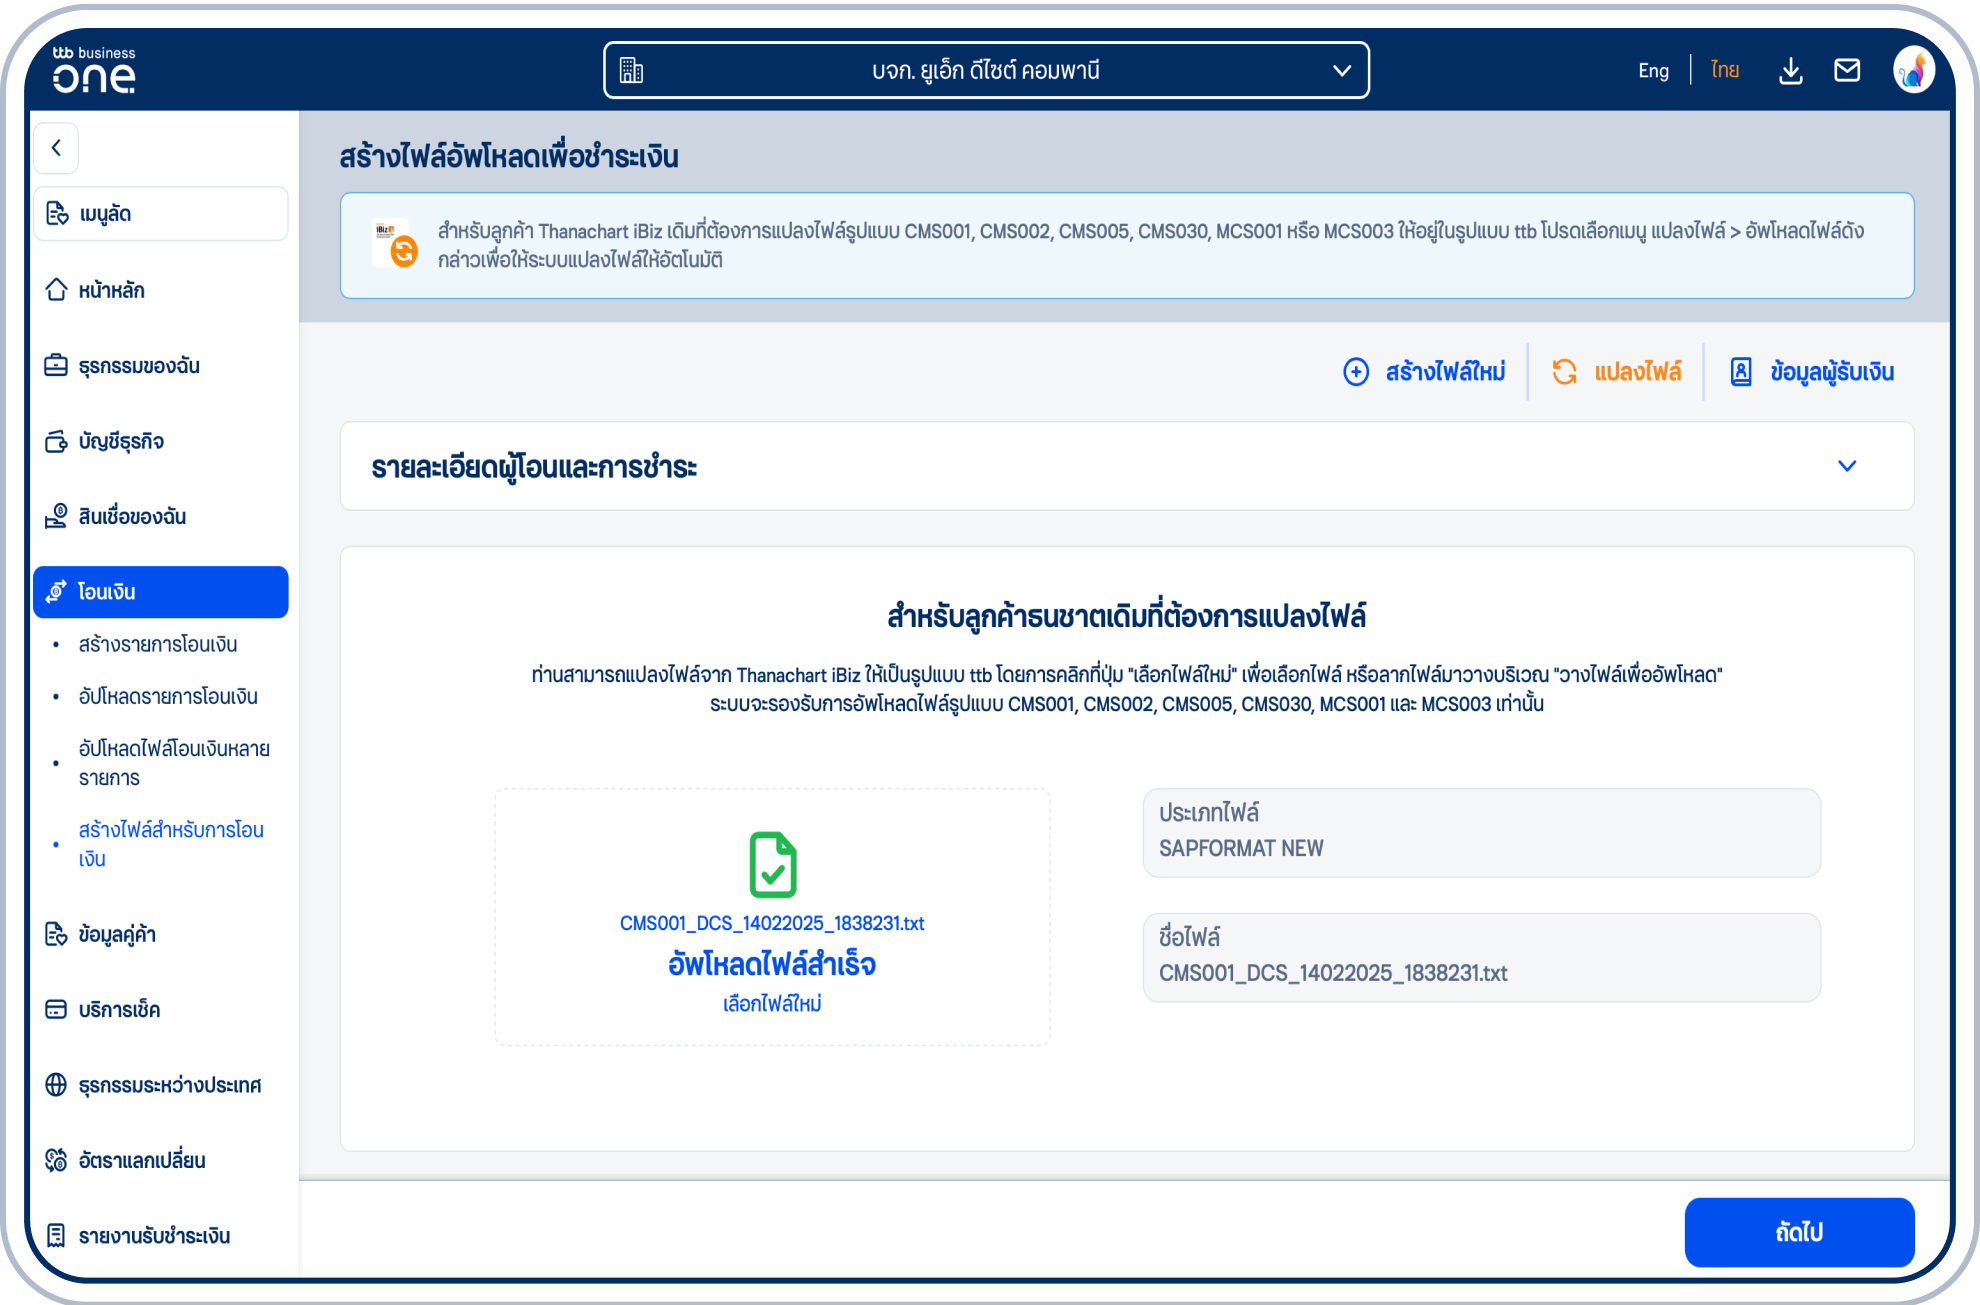Check สินเชื่อของฉัน my loans
Viewport: 1980px width, 1305px height.
[x=133, y=516]
